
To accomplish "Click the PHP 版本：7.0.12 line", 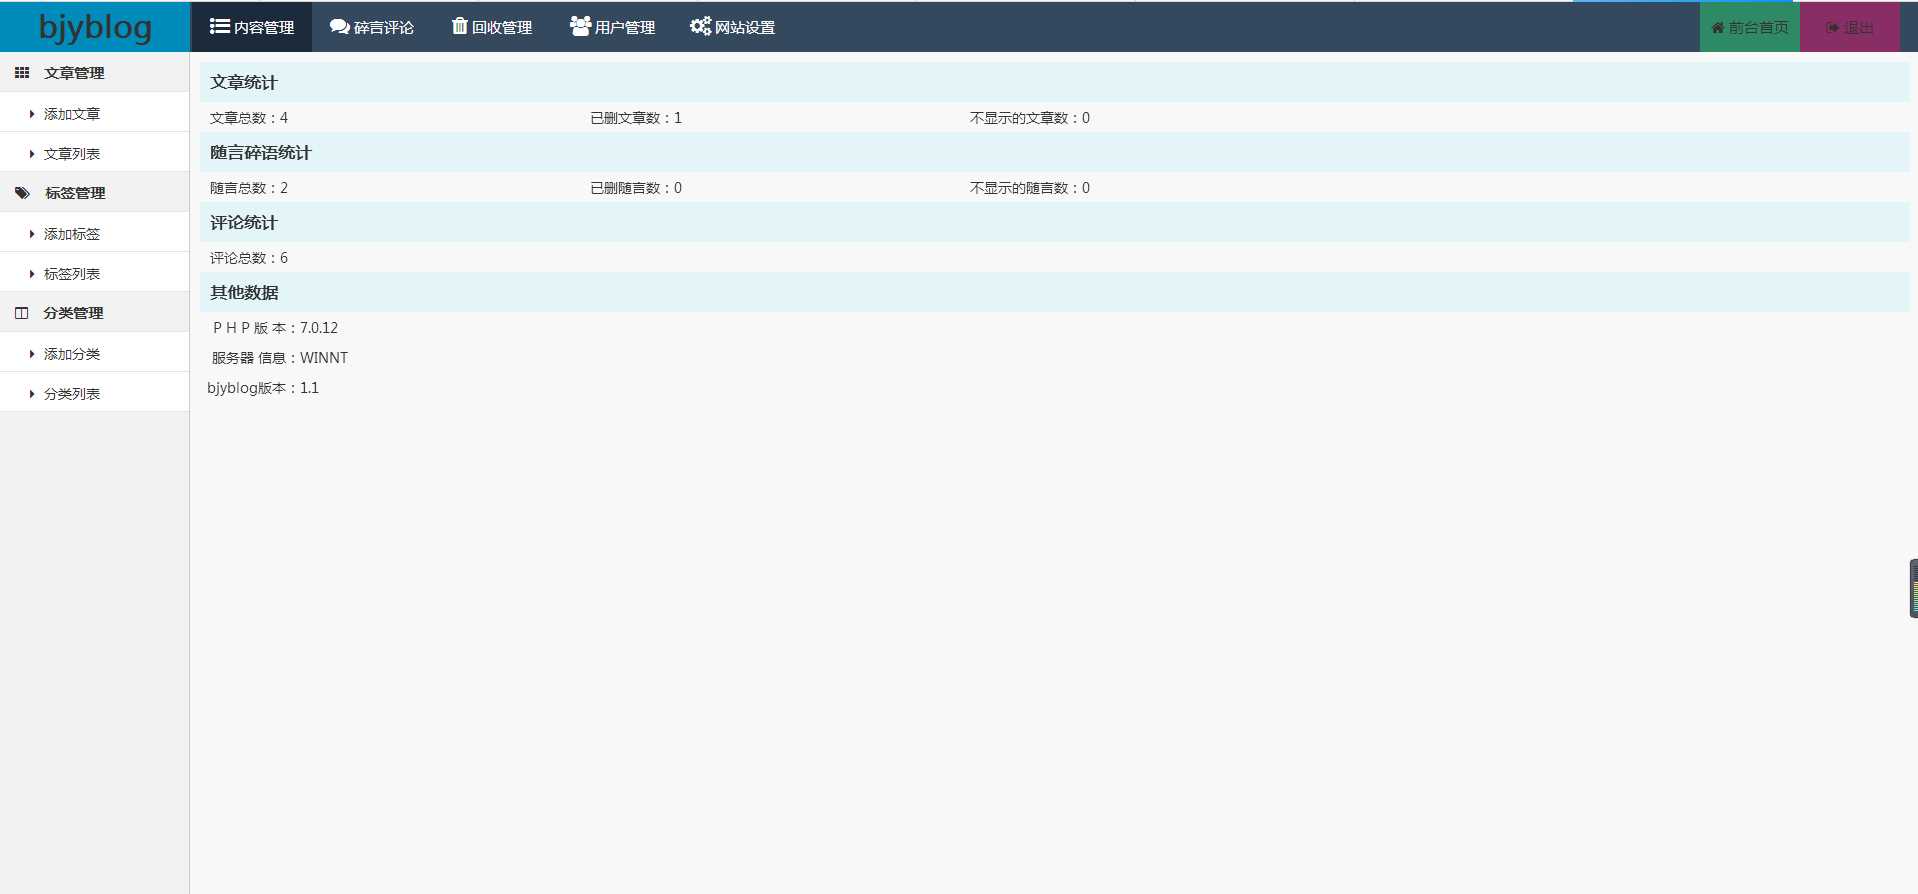I will click(275, 328).
